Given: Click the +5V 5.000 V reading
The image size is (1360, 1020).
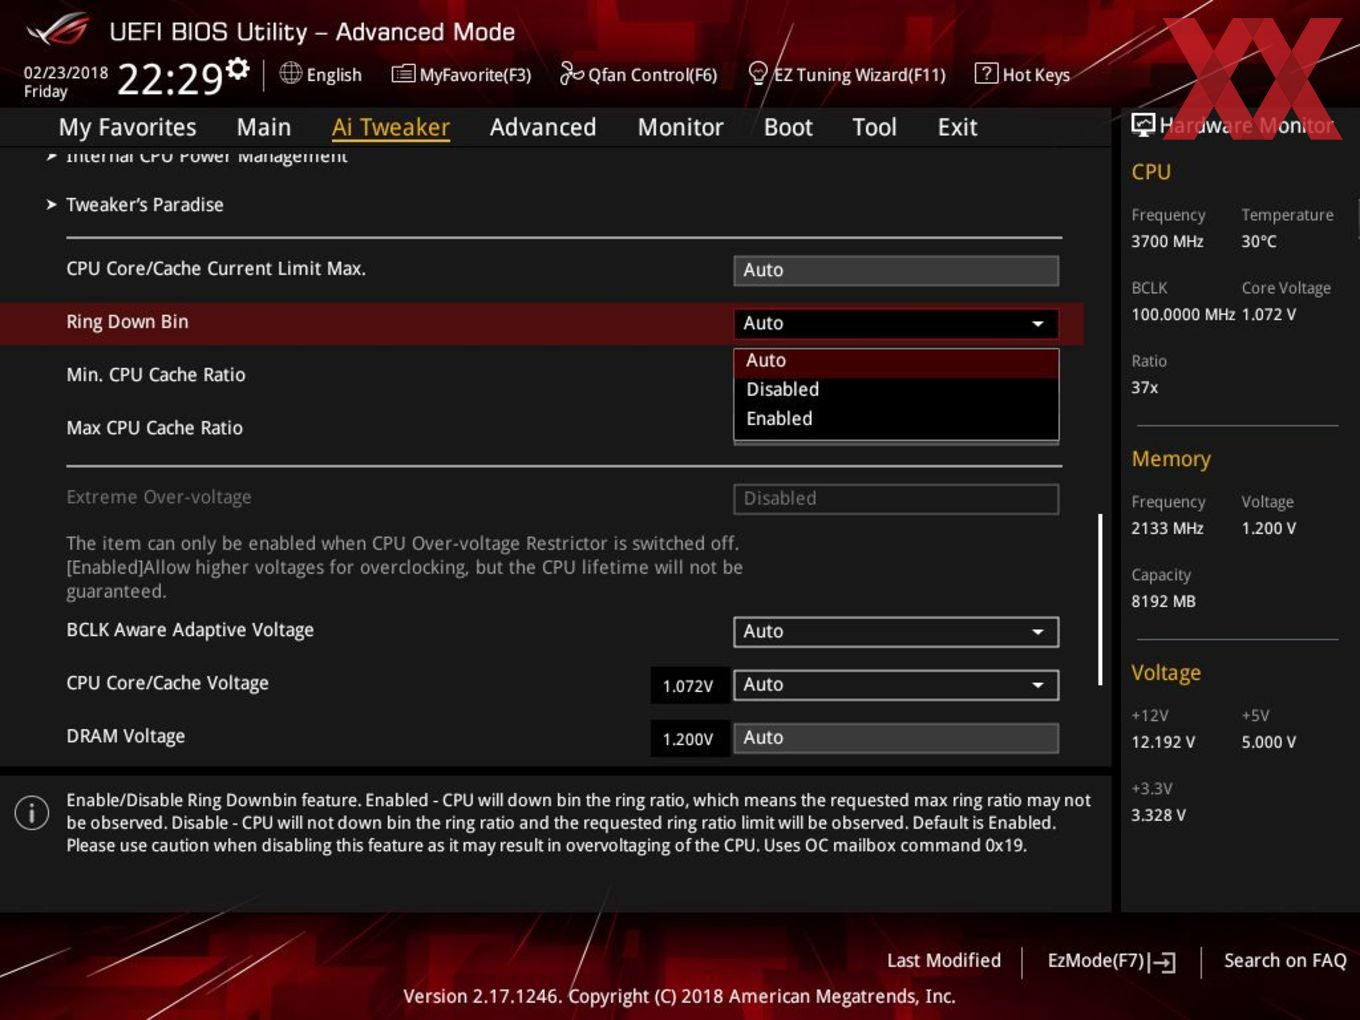Looking at the screenshot, I should coord(1269,742).
